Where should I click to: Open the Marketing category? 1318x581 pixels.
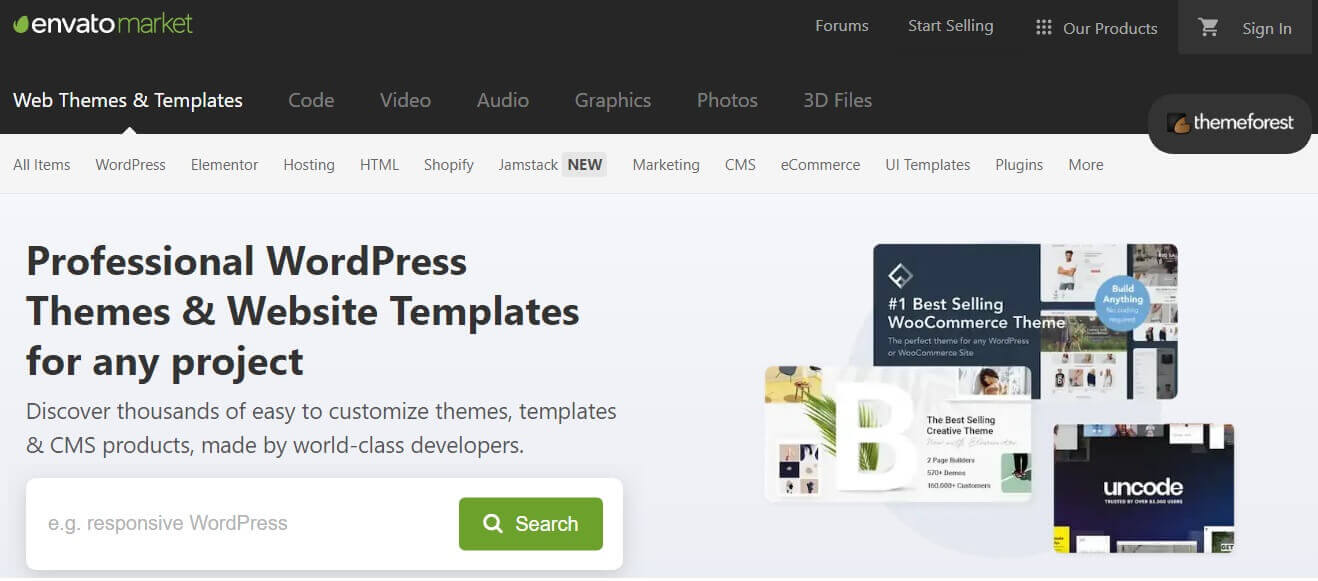tap(666, 165)
